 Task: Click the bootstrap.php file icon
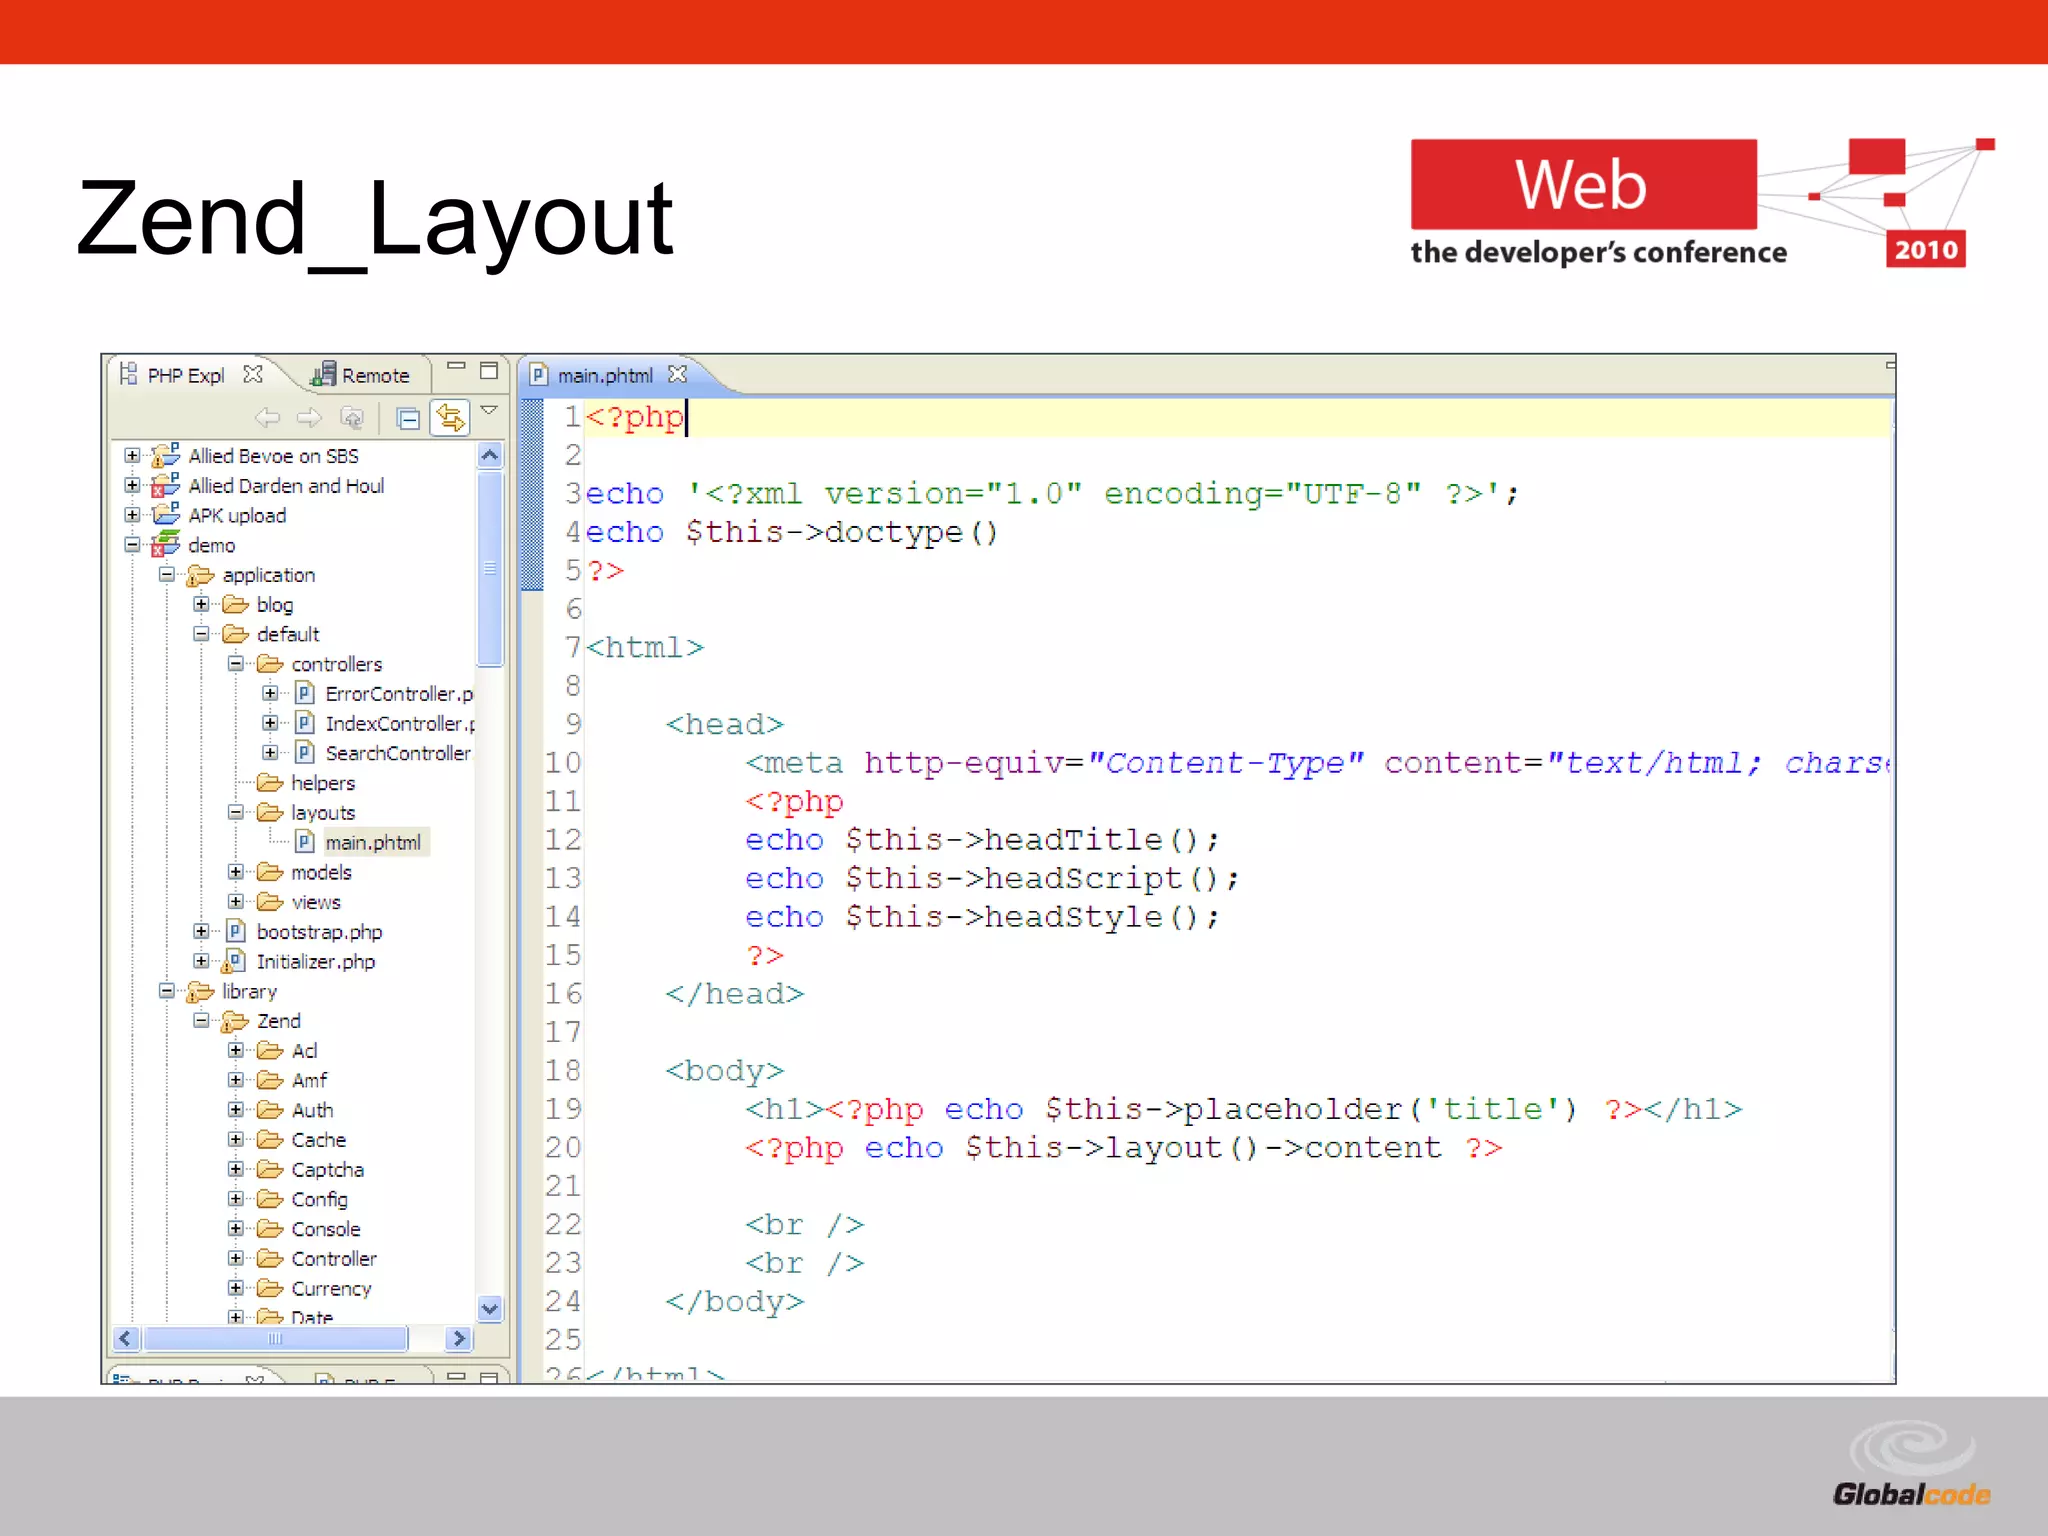(235, 931)
